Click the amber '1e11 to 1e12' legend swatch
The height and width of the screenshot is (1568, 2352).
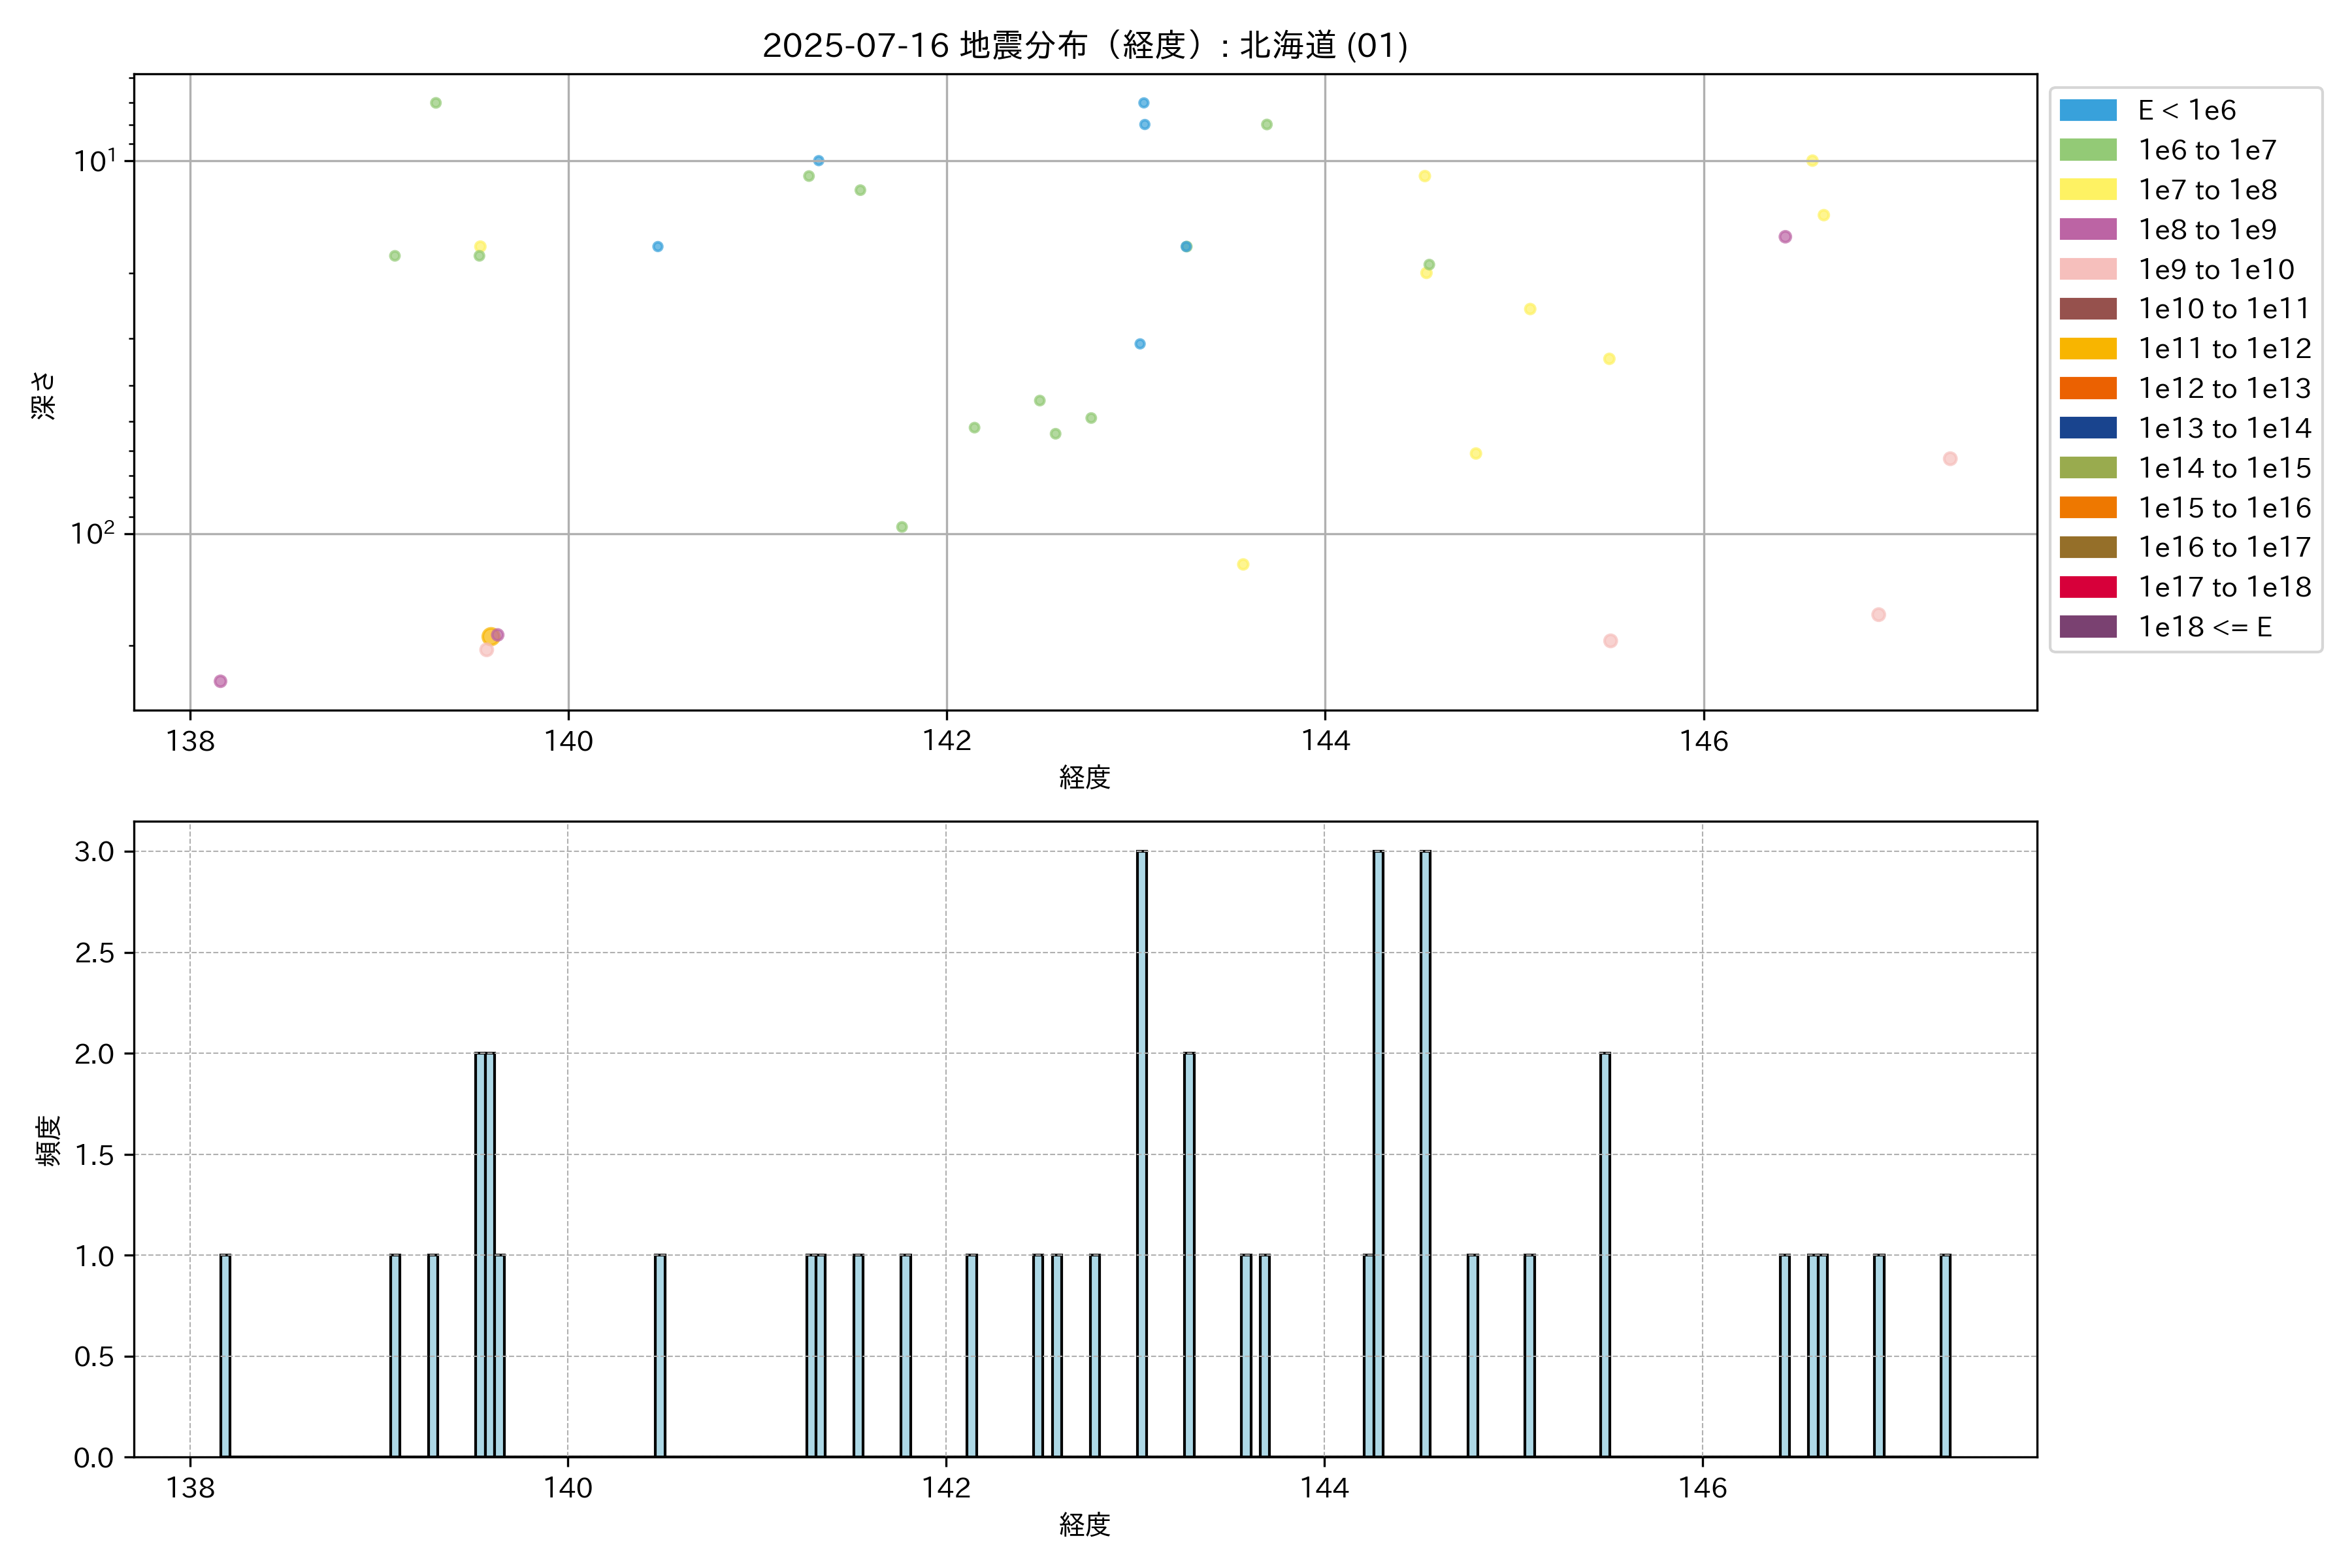coord(2087,349)
